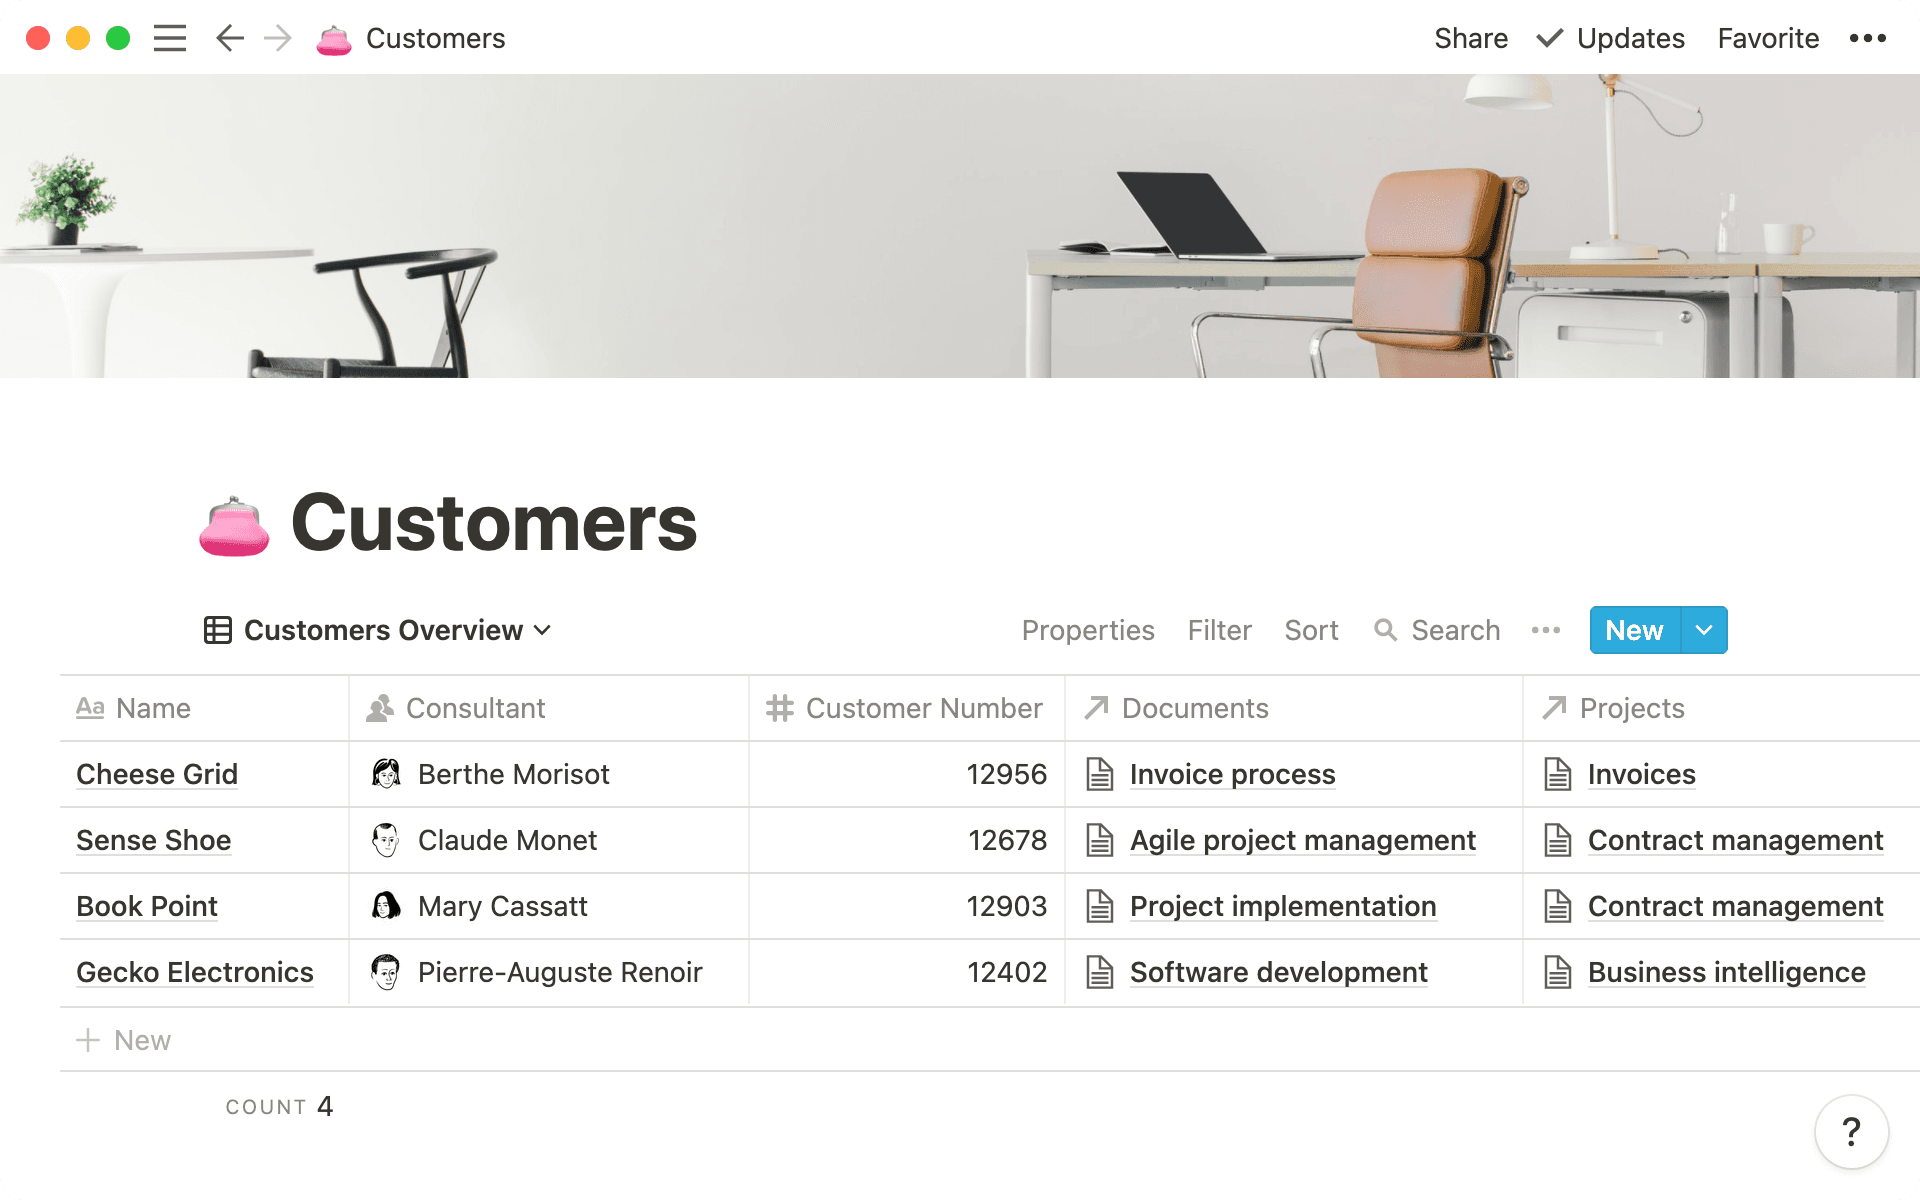
Task: Open the database three-dot options menu
Action: (1545, 630)
